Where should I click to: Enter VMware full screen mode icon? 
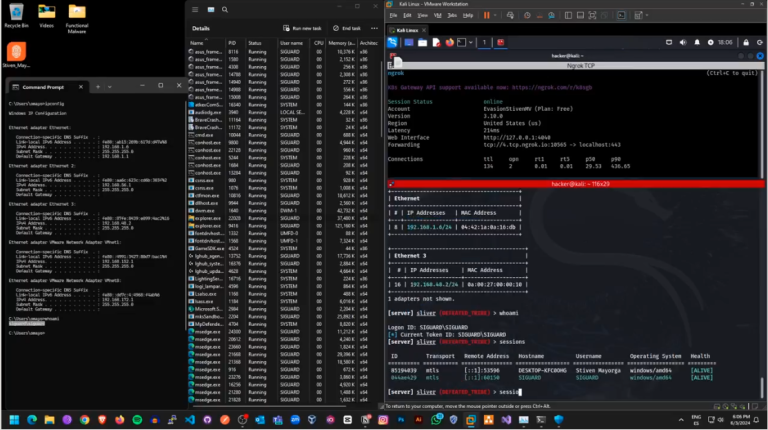(592, 16)
